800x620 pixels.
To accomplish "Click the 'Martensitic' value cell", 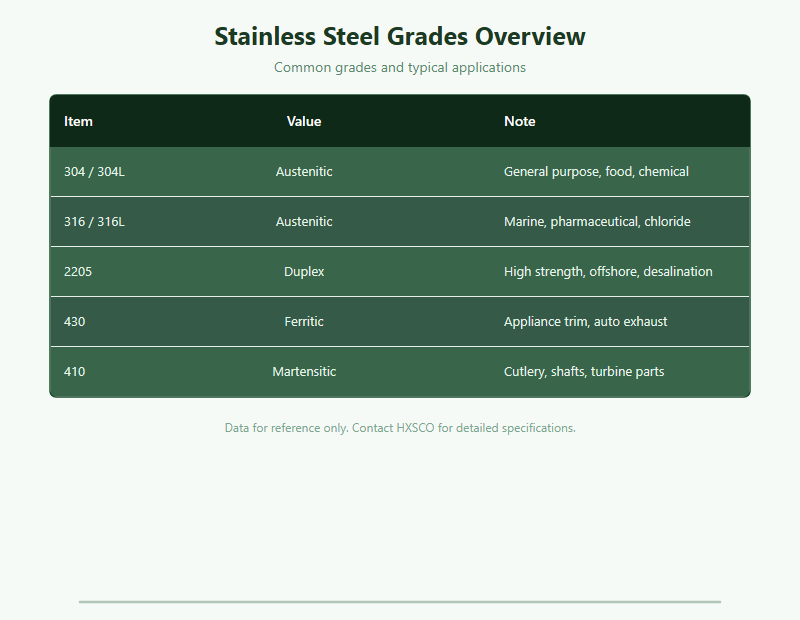I will (304, 371).
